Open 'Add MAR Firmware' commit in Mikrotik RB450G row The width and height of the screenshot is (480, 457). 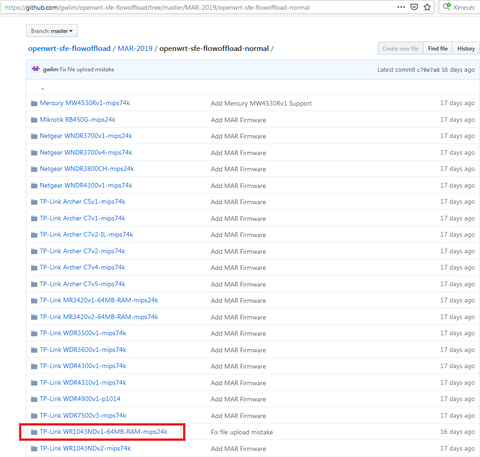click(x=238, y=120)
